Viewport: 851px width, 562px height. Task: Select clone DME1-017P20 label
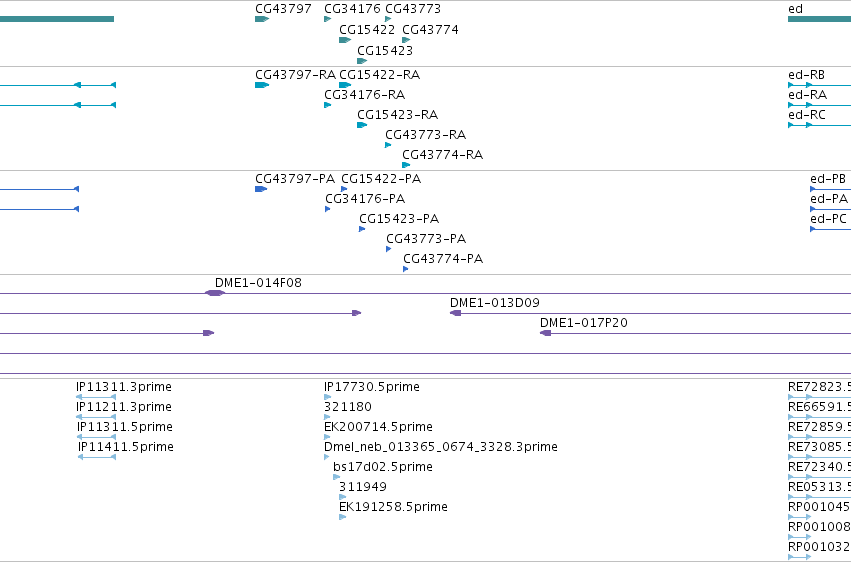pos(584,323)
